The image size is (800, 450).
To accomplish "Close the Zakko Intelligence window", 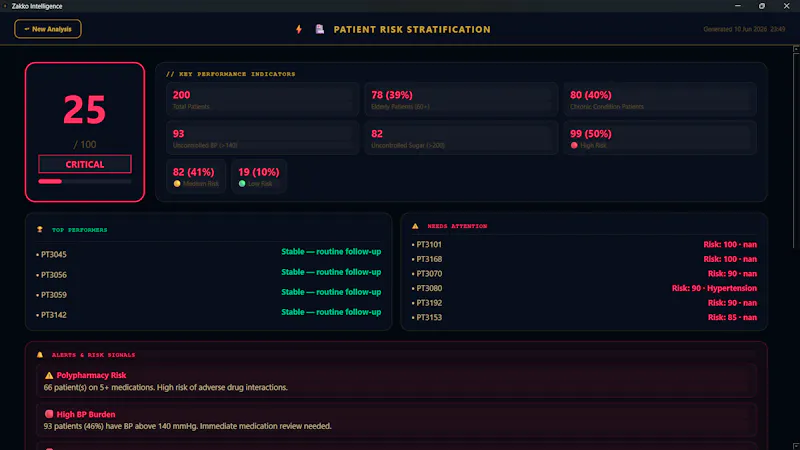I will coord(786,6).
